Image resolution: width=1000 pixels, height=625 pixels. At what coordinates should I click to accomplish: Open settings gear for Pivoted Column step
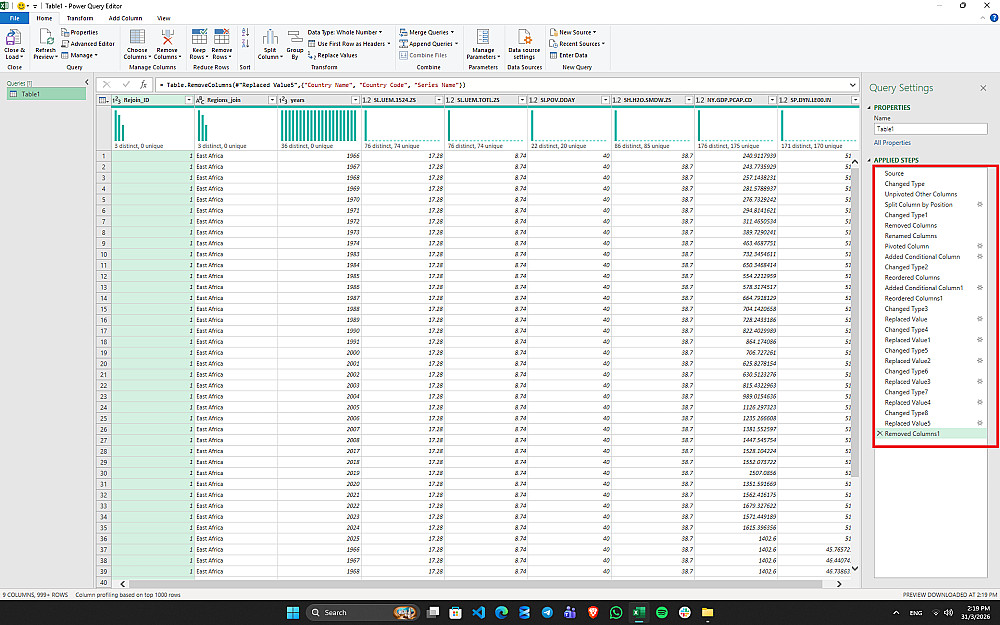(x=980, y=246)
